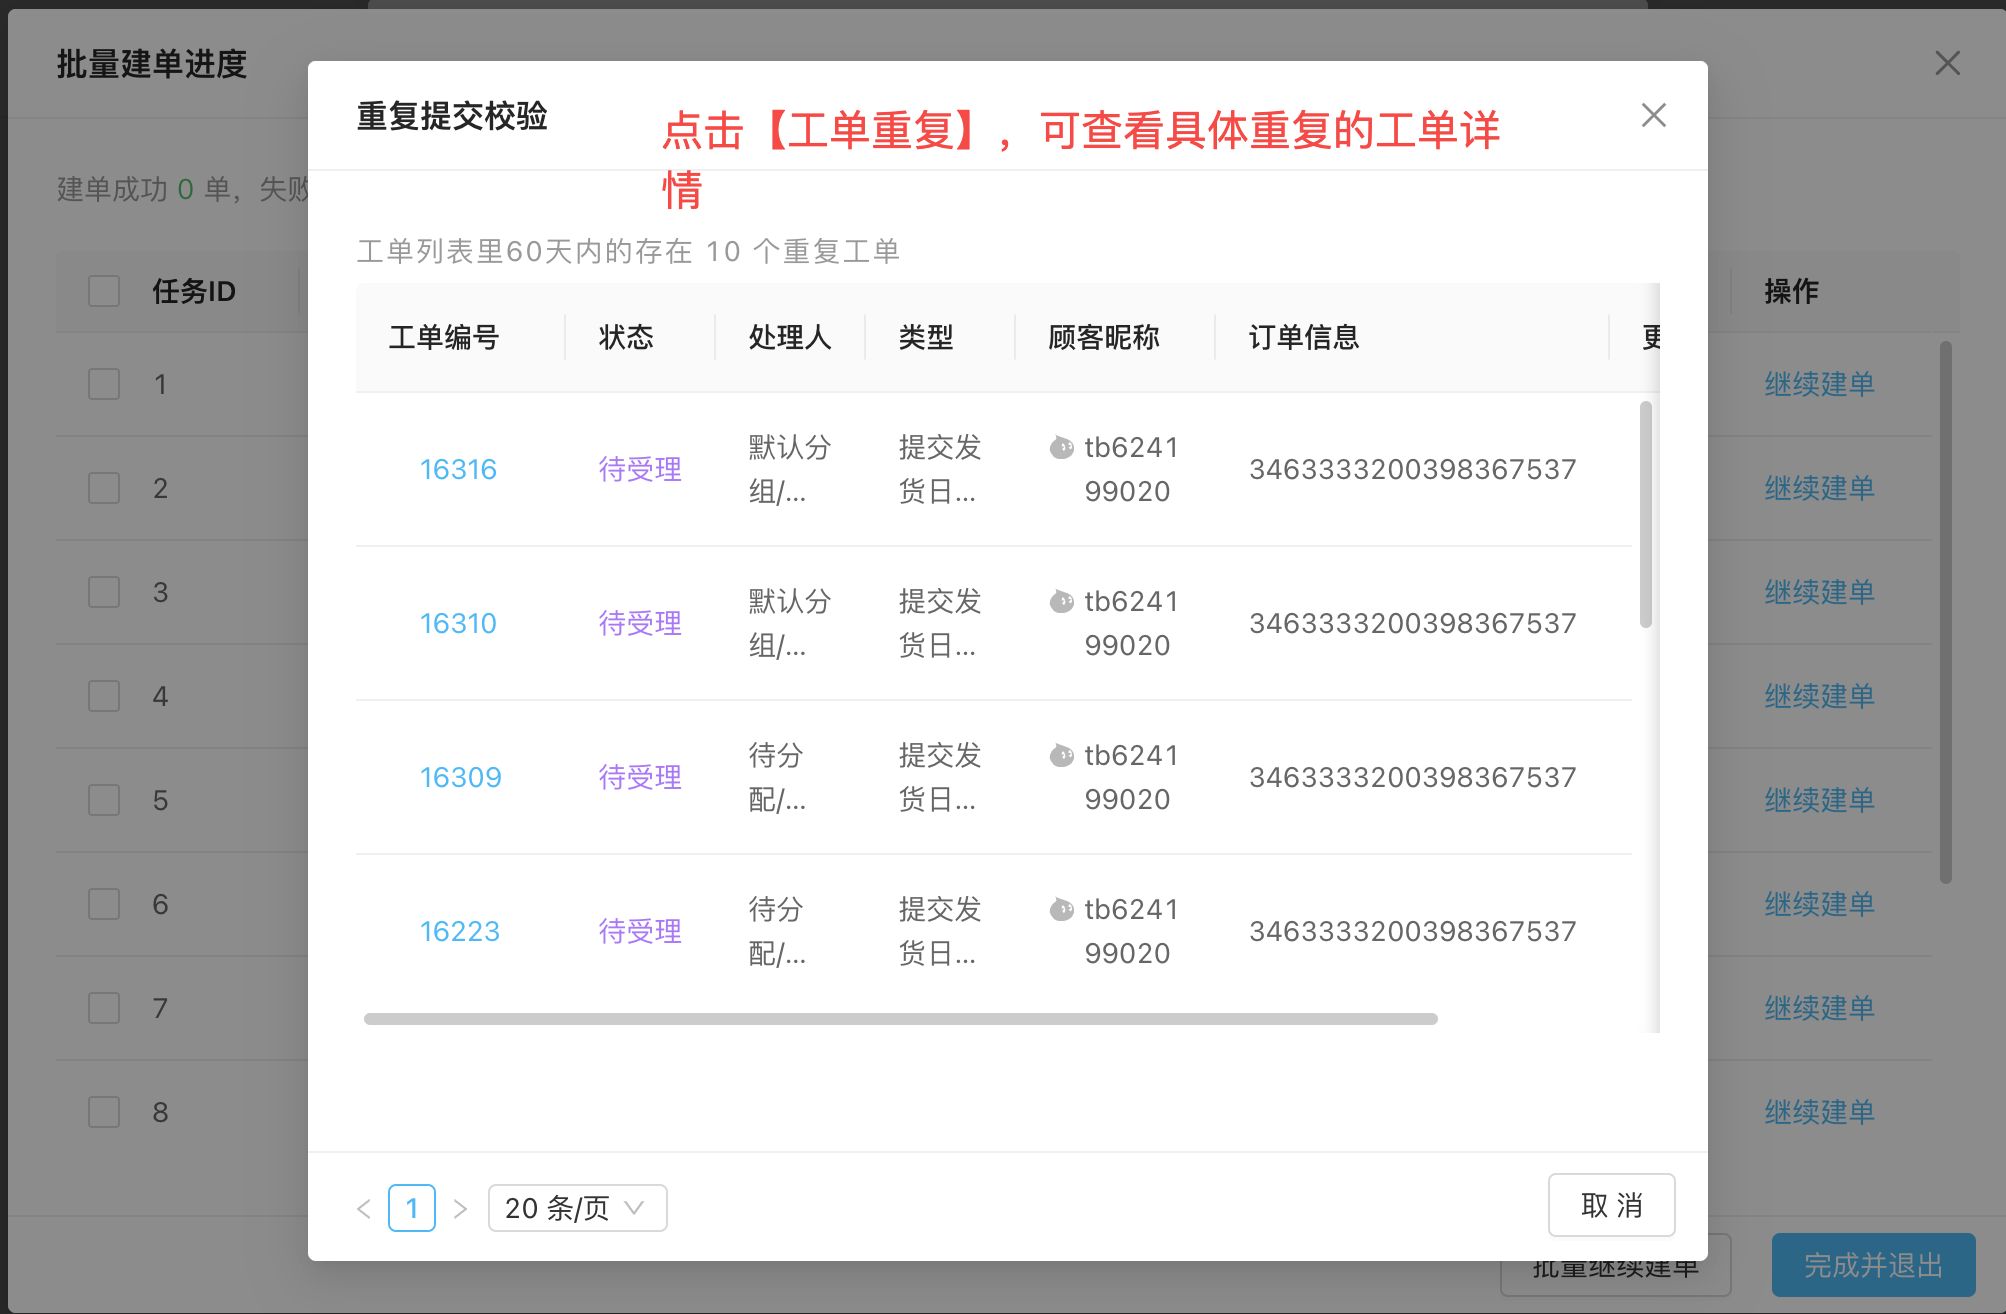Screen dimensions: 2006x1314
Task: Toggle the select-all checkbox beside 任务ID
Action: tap(104, 291)
